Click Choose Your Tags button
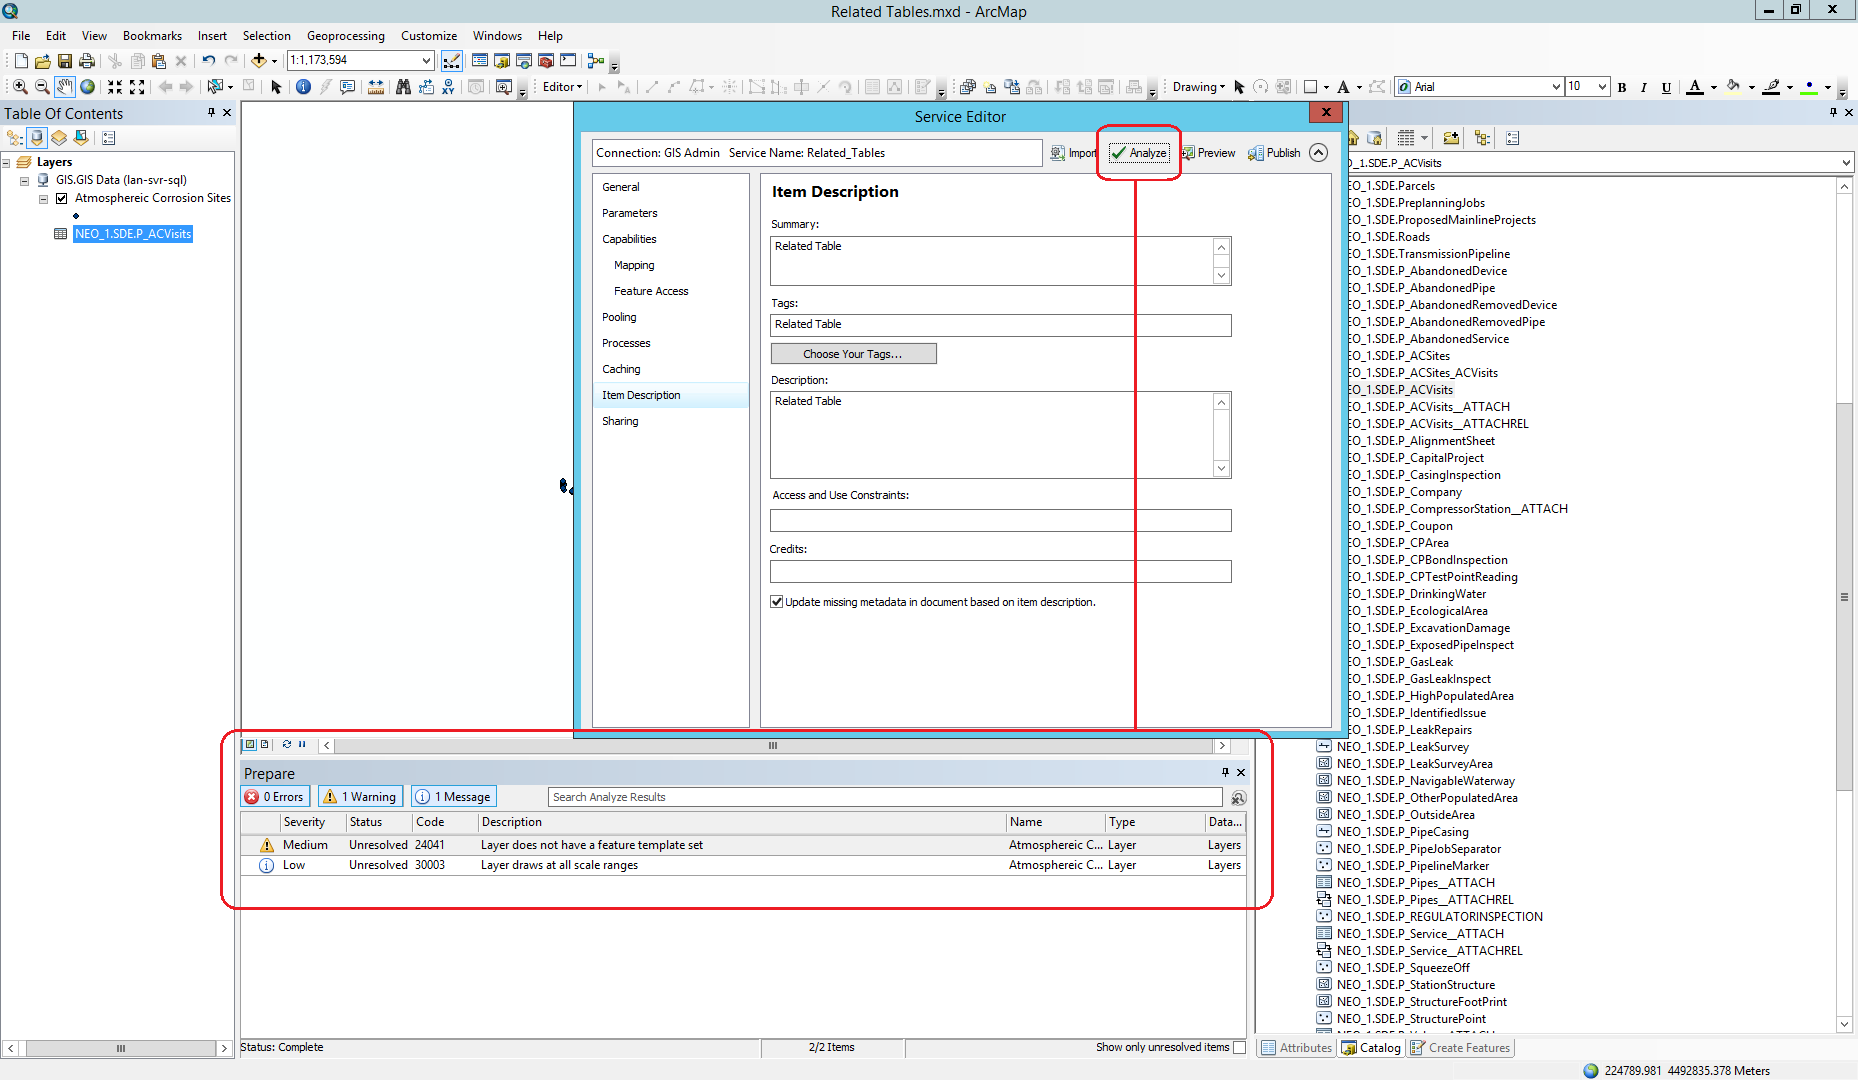Image resolution: width=1858 pixels, height=1080 pixels. click(x=853, y=354)
